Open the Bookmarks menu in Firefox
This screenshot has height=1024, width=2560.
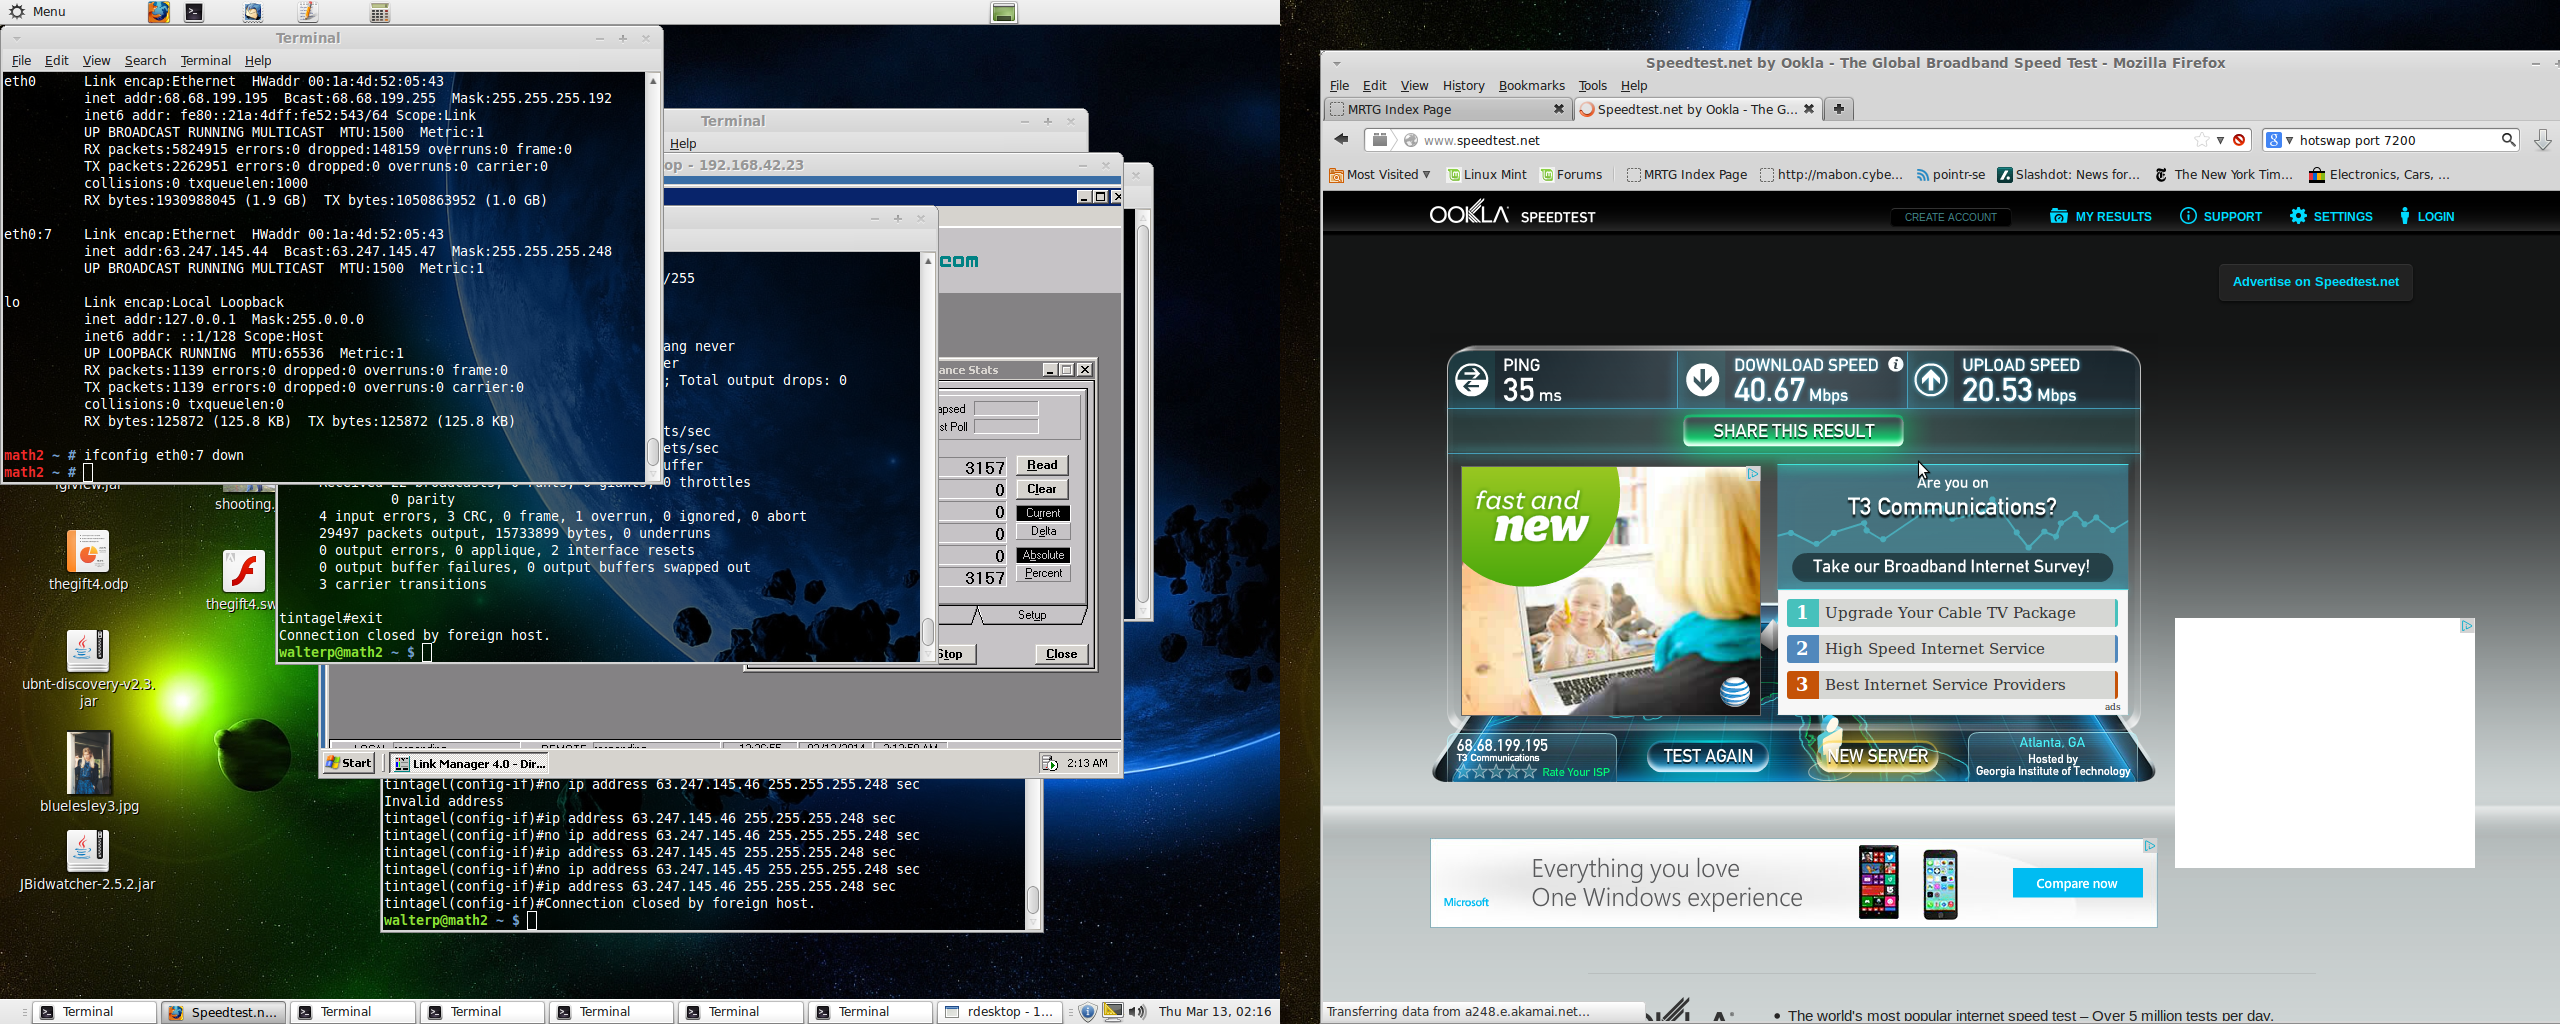[x=1531, y=86]
